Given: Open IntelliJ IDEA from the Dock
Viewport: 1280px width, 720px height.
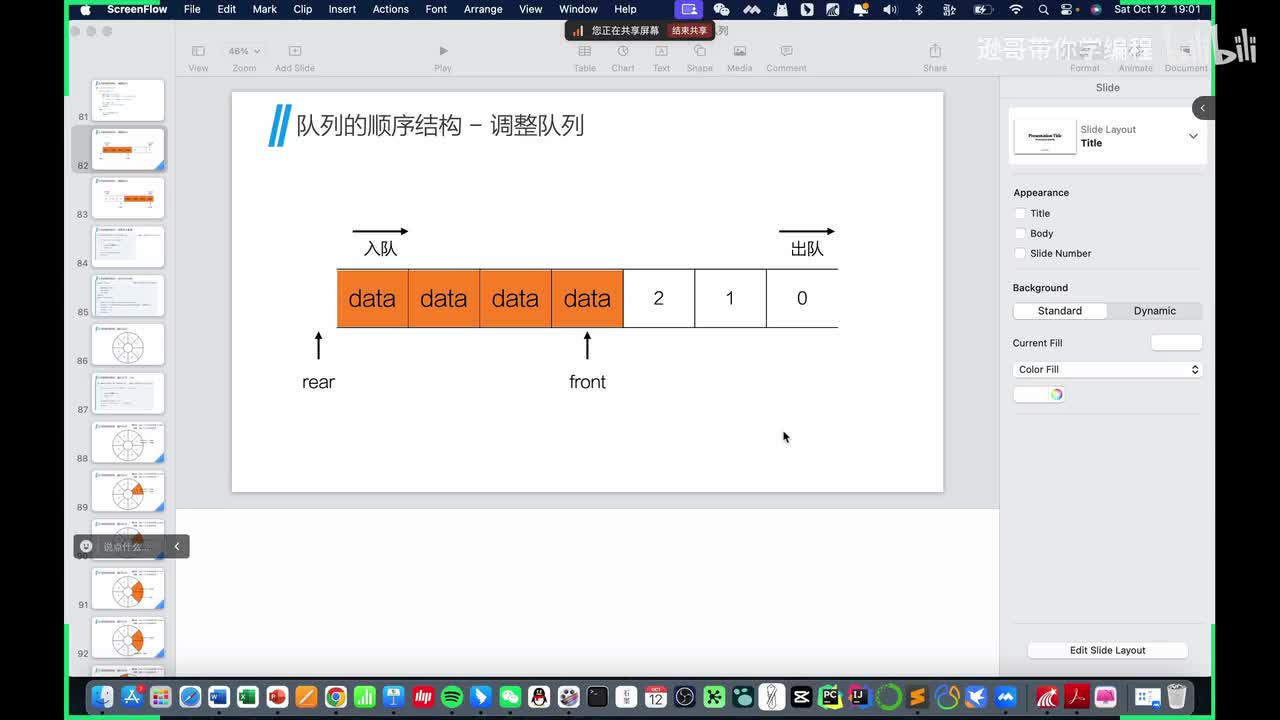Looking at the screenshot, I should point(859,697).
